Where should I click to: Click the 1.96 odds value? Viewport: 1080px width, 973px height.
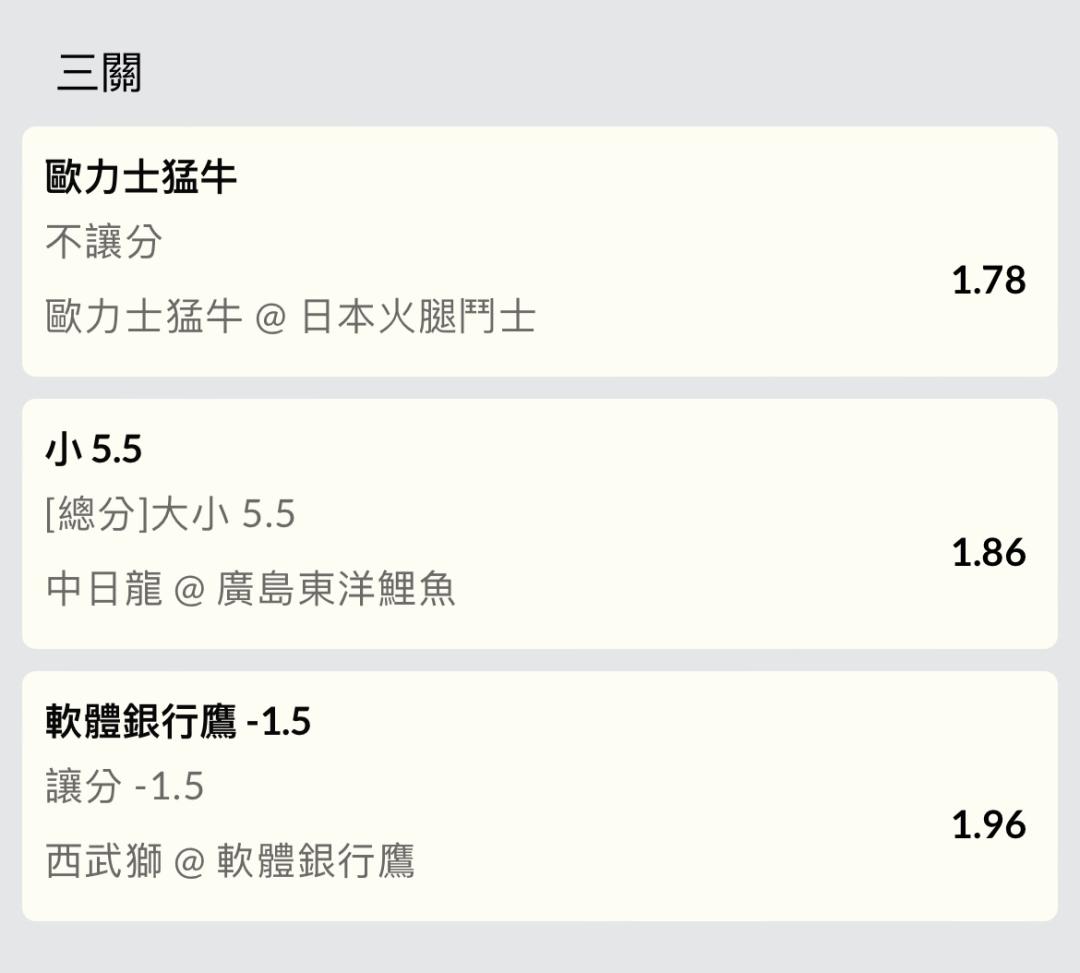(x=988, y=825)
